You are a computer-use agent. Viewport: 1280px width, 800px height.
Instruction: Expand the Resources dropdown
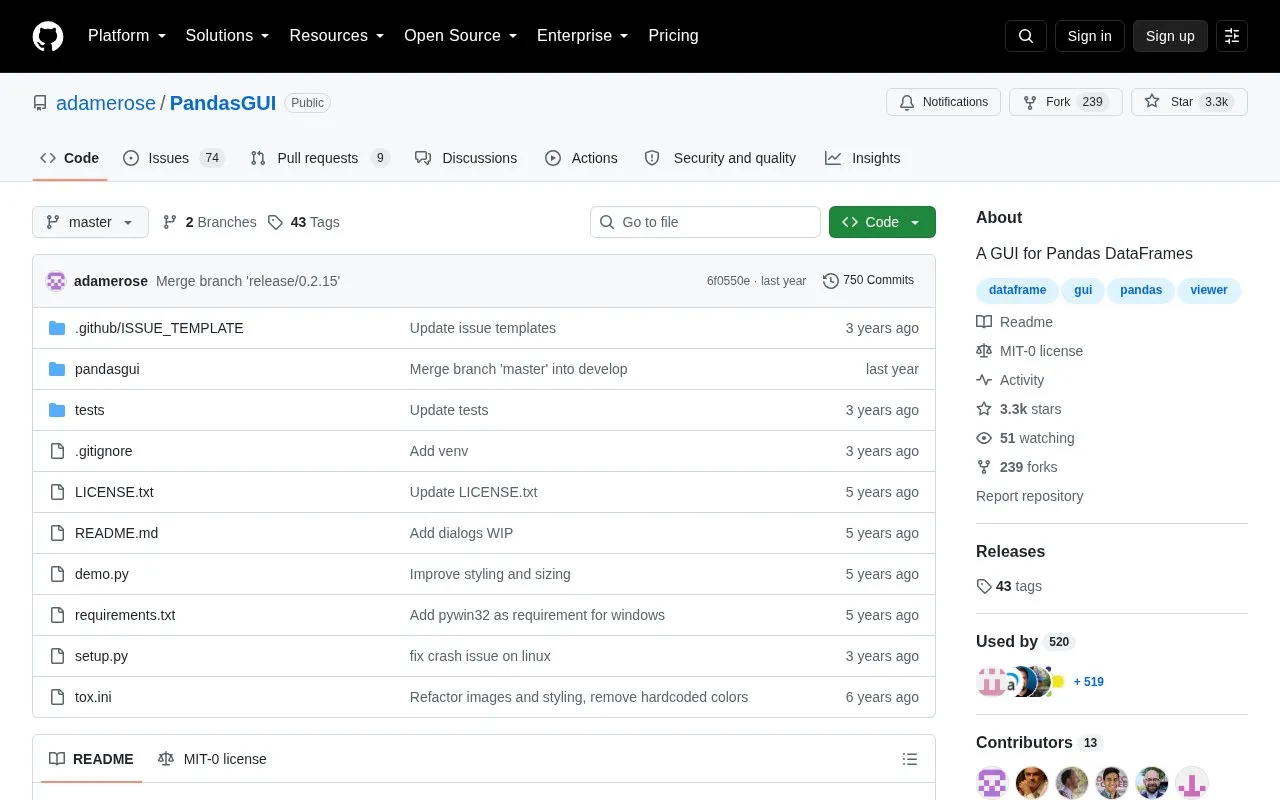[337, 36]
